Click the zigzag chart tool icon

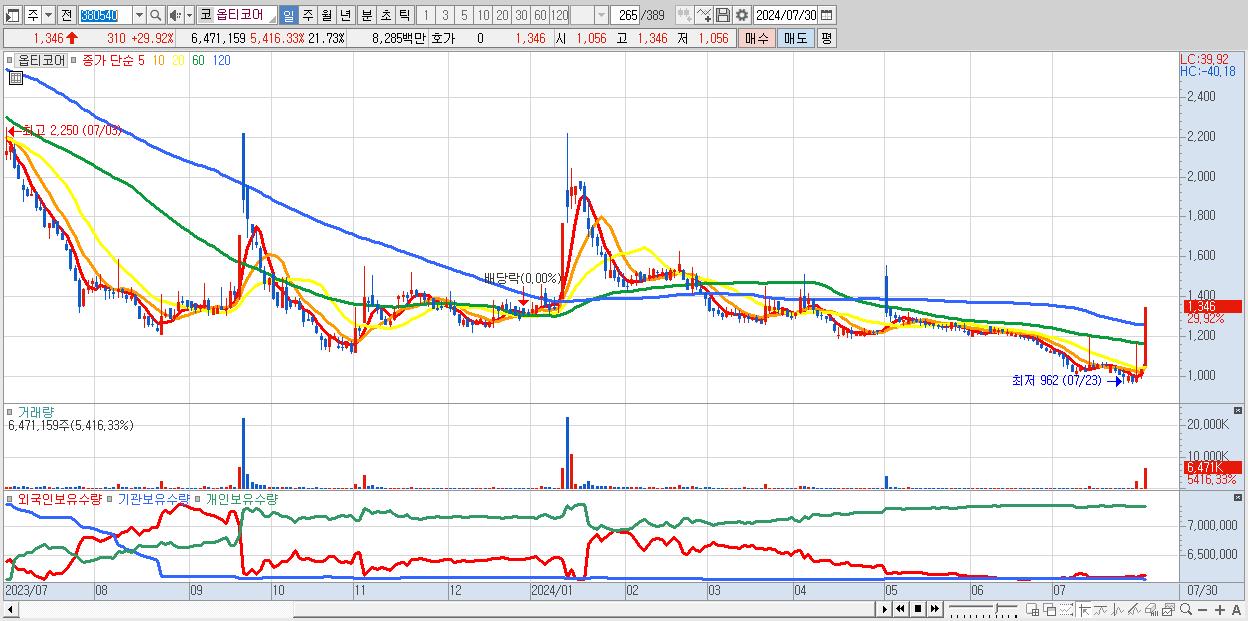[1117, 609]
